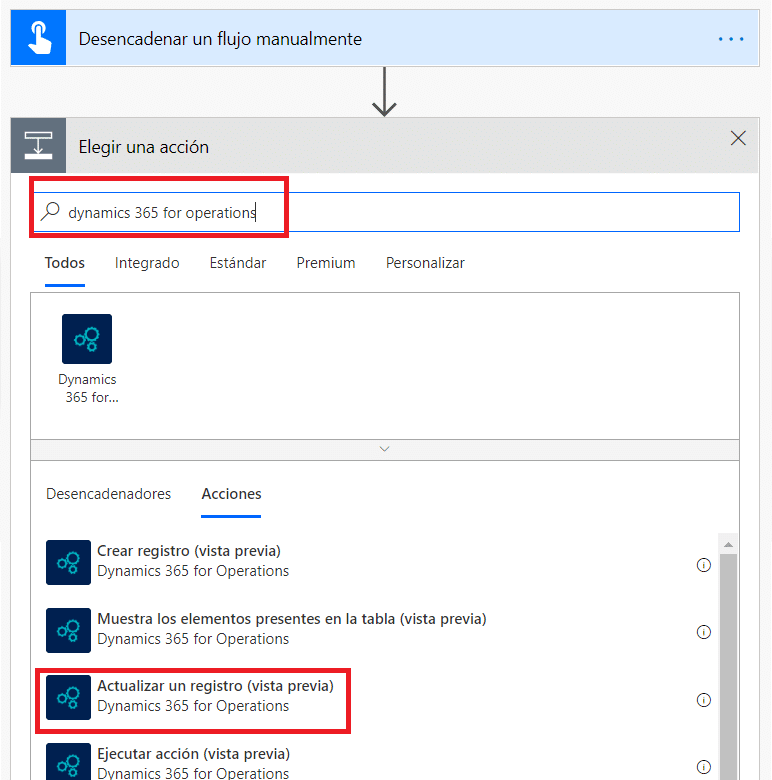The image size is (772, 780).
Task: Click Dynamics 365 for Operations under Crear registro
Action: [x=193, y=571]
